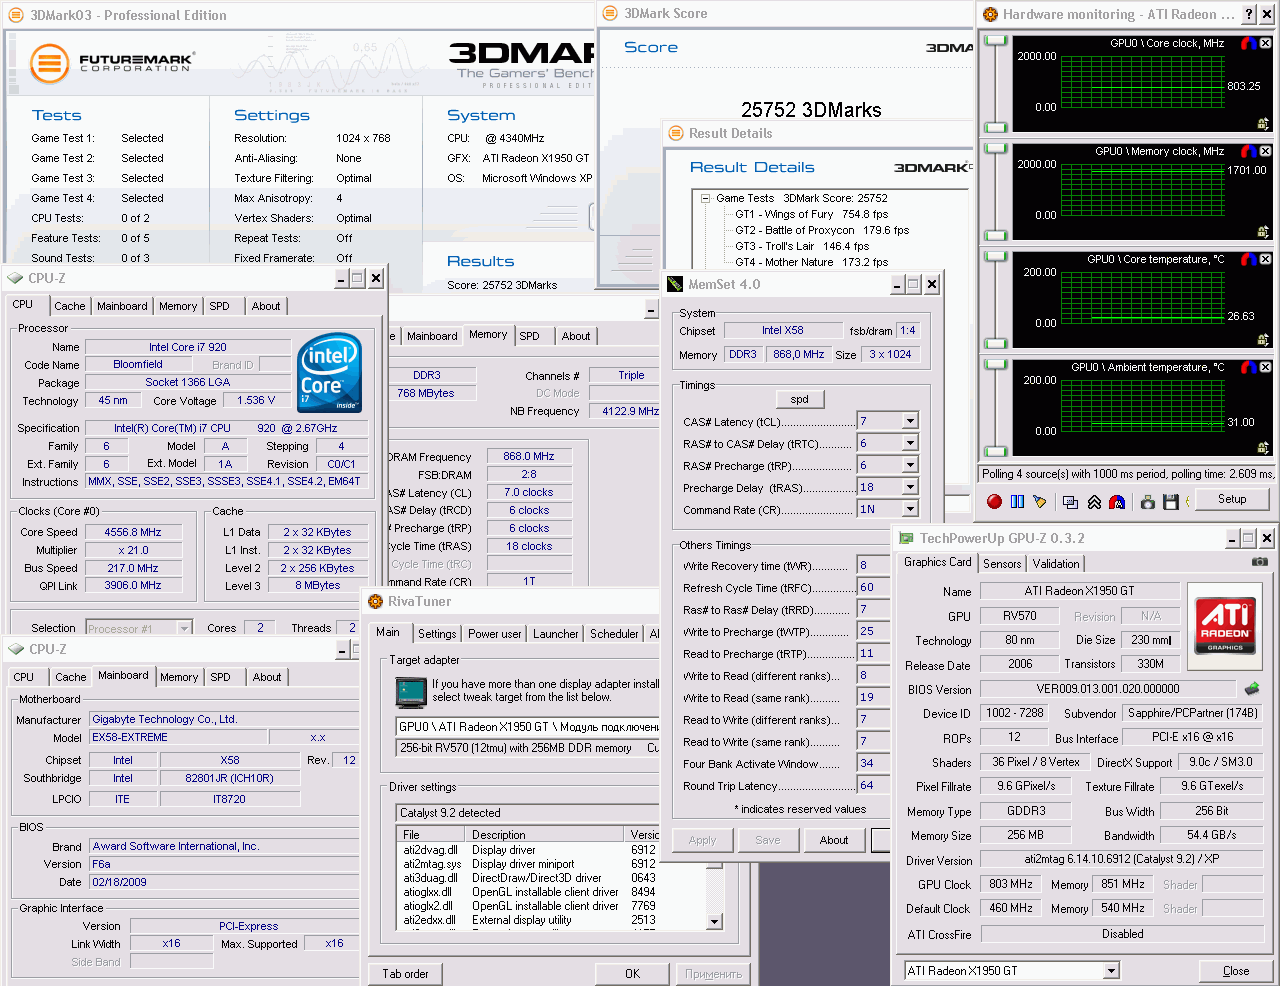Click the magnet icon on the Core clock graph
Screen dimensions: 1280x986
click(1248, 43)
